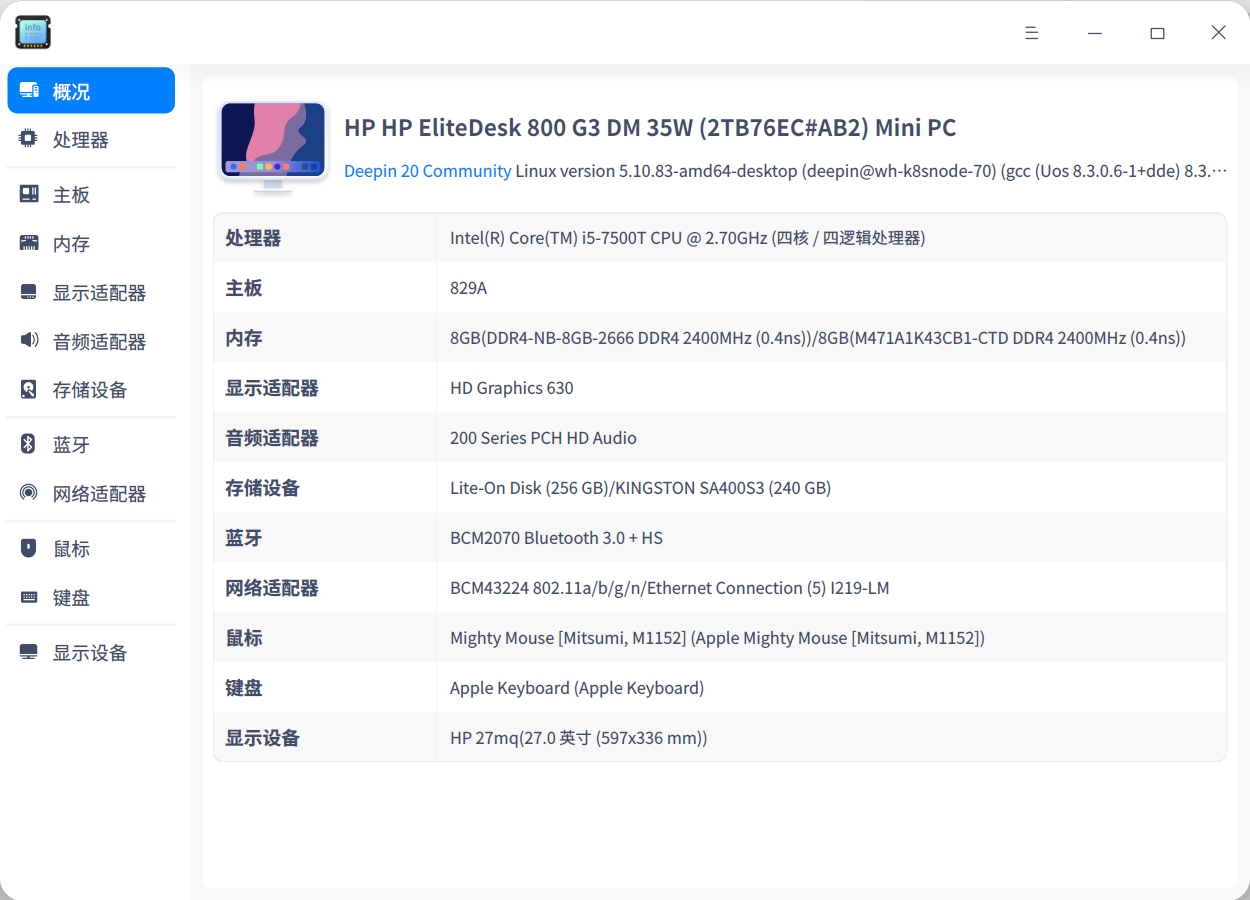Click the 鼠标 mouse sidebar icon
This screenshot has width=1250, height=900.
(x=28, y=548)
